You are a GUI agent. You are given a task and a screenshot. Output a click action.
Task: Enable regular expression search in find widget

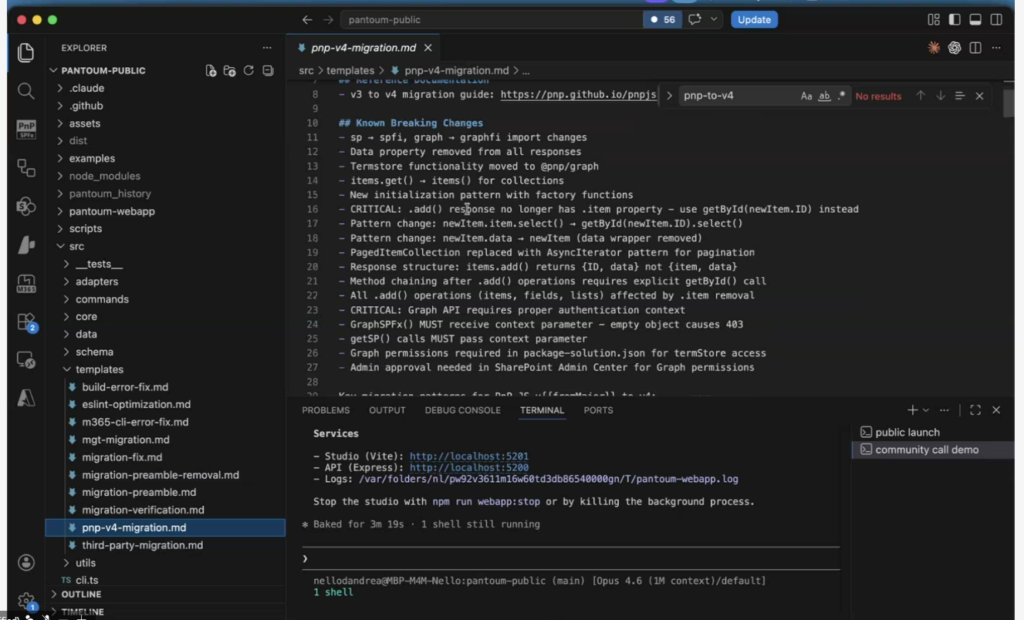[842, 96]
